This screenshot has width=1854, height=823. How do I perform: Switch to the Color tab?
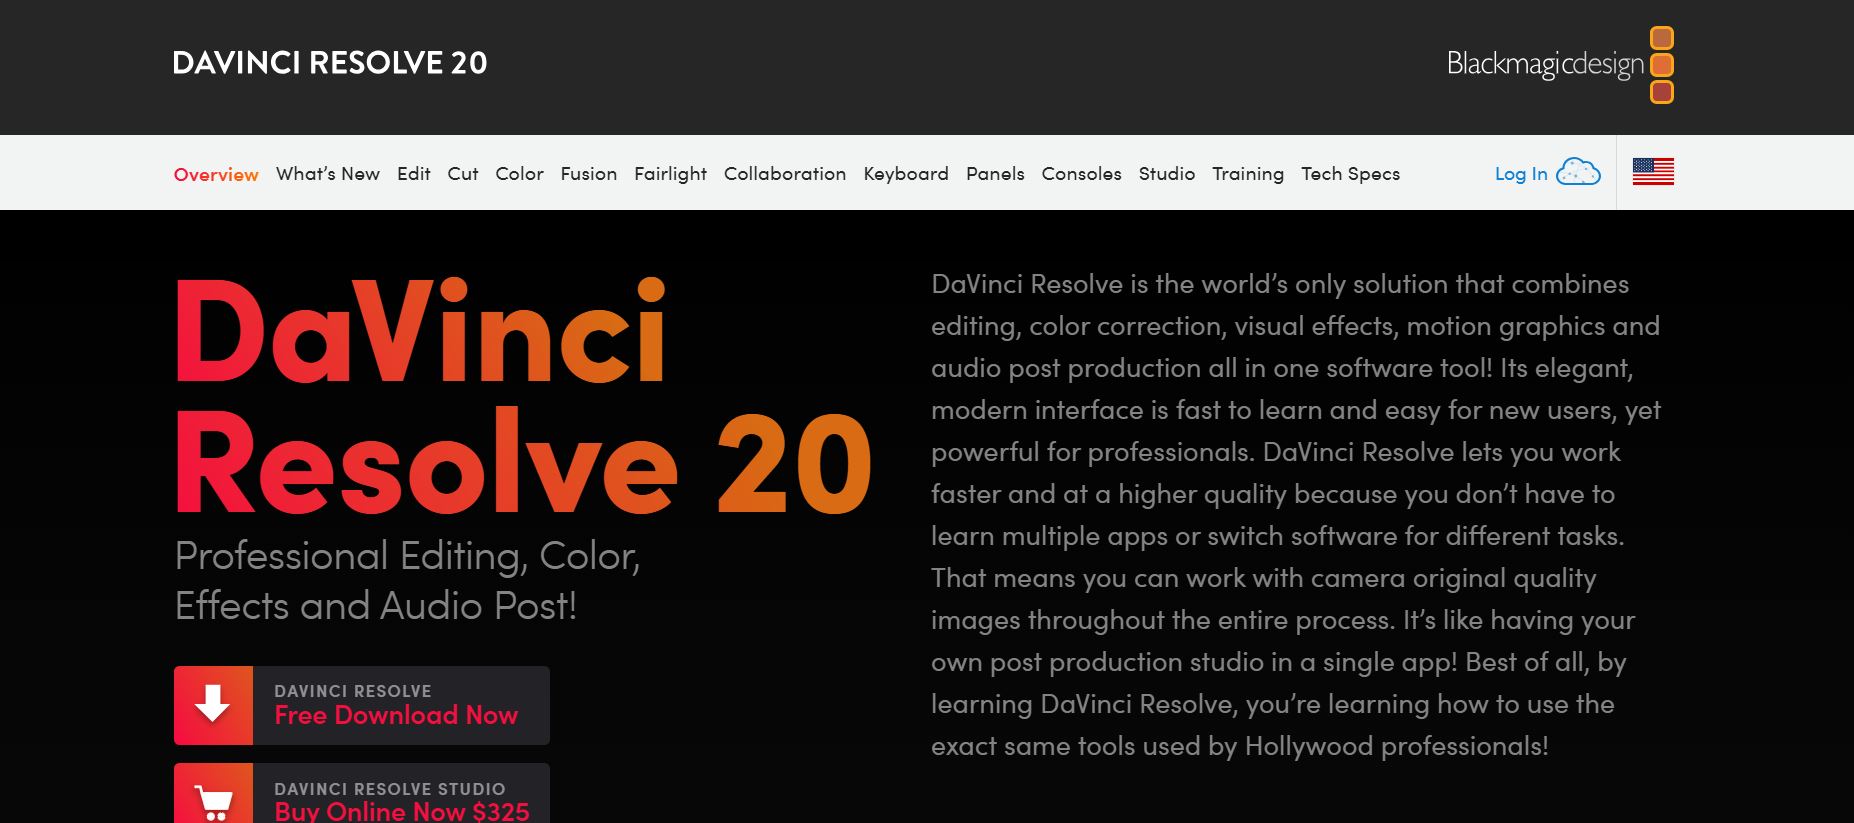[520, 174]
